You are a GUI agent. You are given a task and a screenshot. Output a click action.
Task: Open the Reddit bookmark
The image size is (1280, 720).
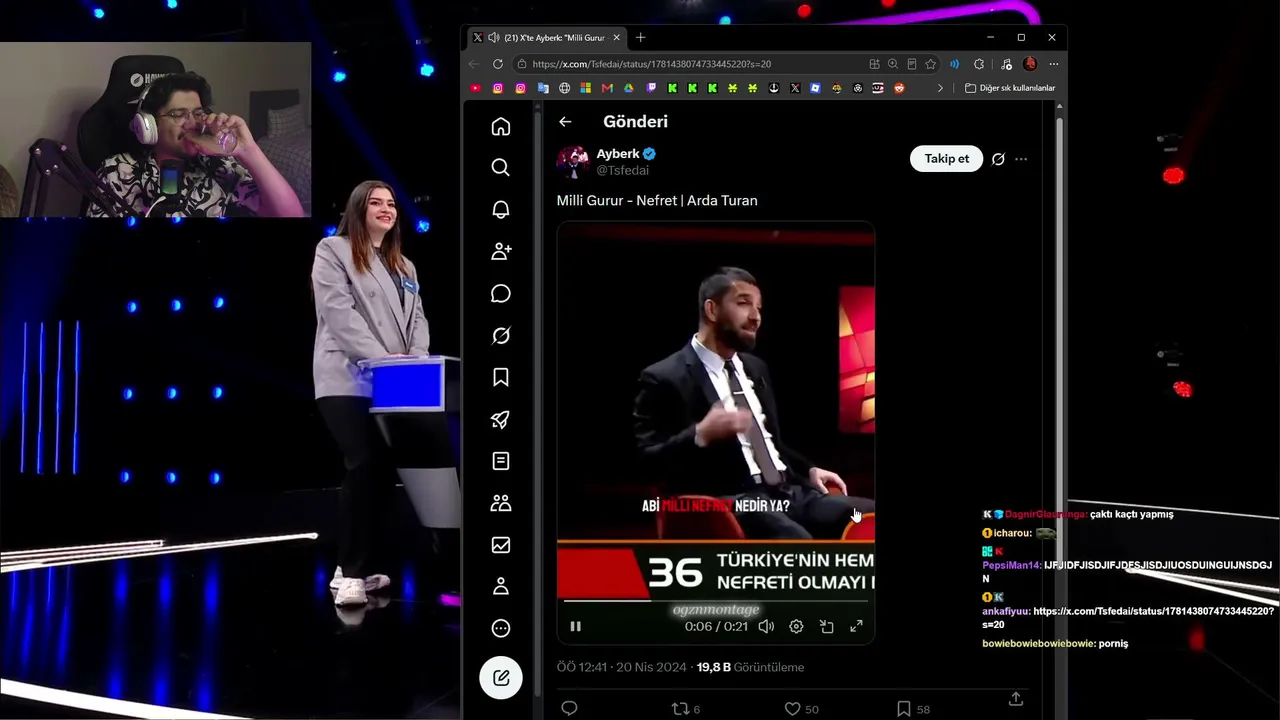pos(899,88)
